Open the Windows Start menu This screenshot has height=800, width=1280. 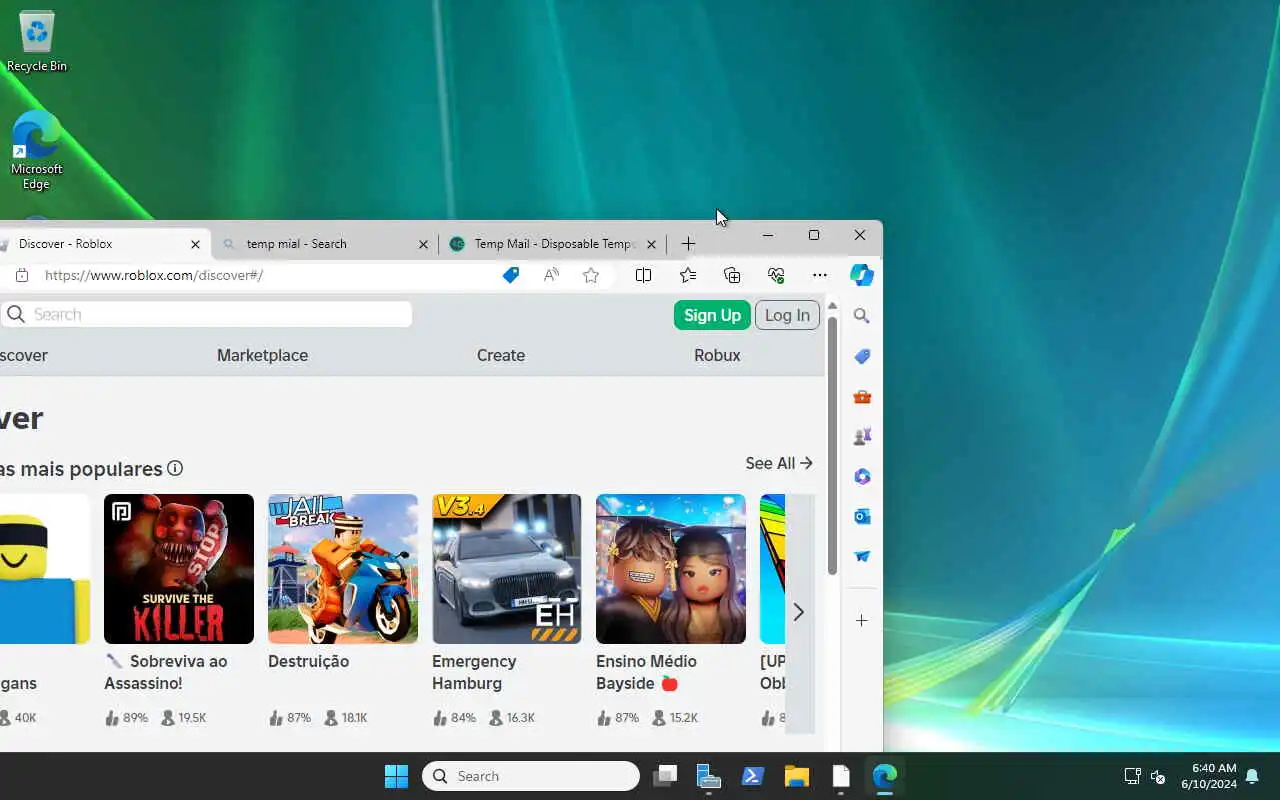tap(397, 776)
